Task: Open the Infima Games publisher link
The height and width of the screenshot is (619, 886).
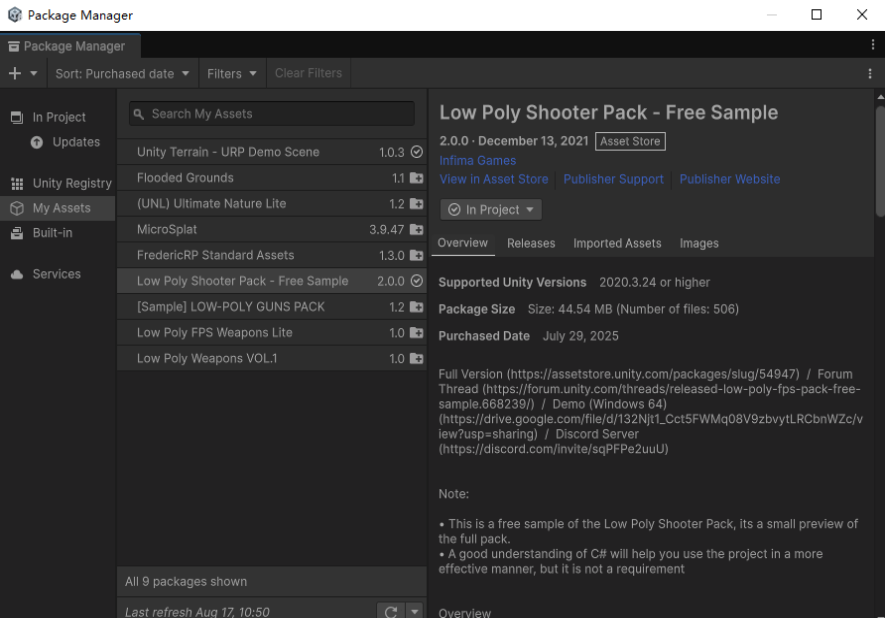Action: [477, 161]
